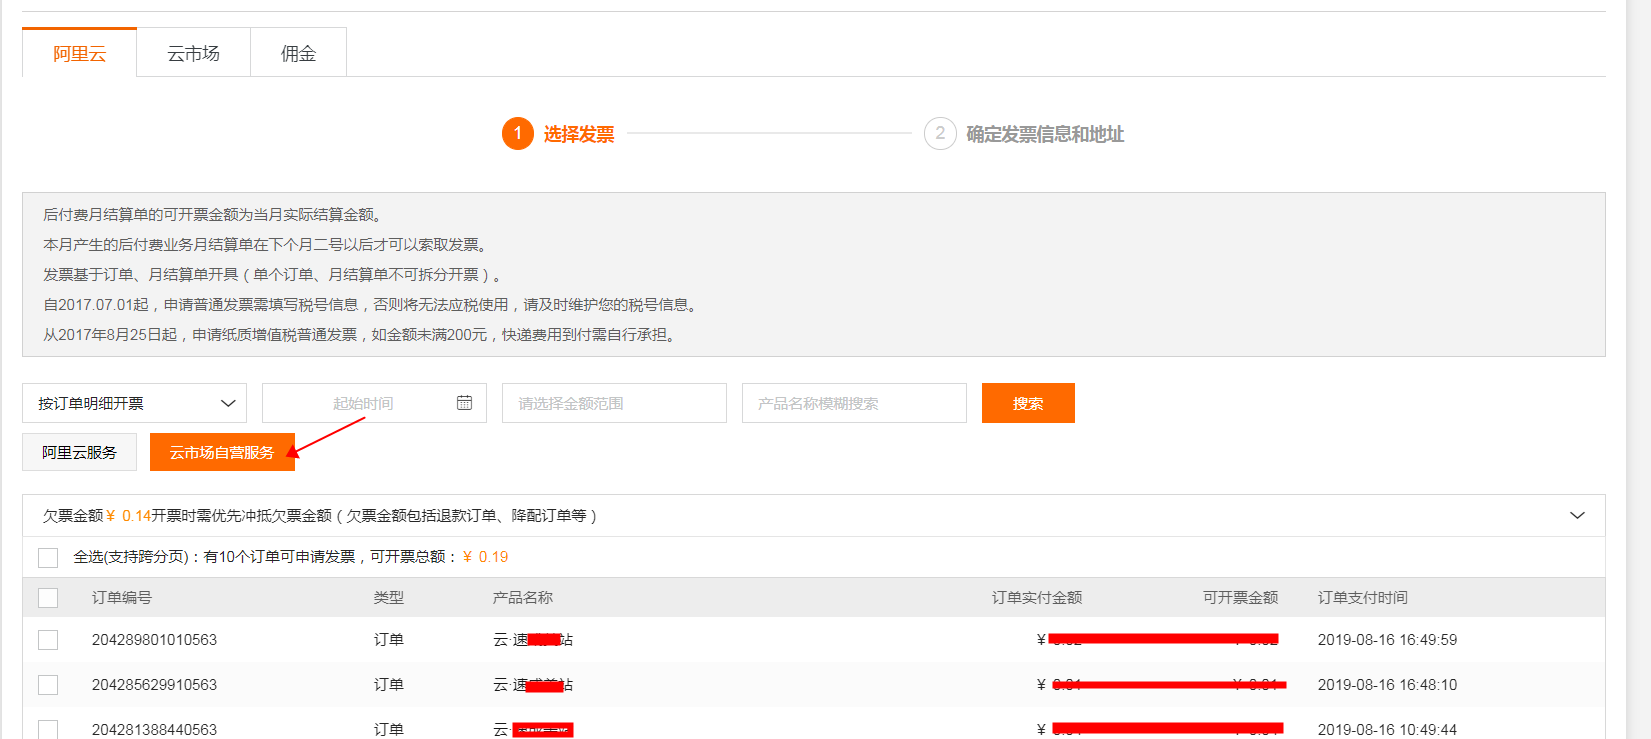Click payment time 2019-08-16 16:48:10

pos(1387,685)
